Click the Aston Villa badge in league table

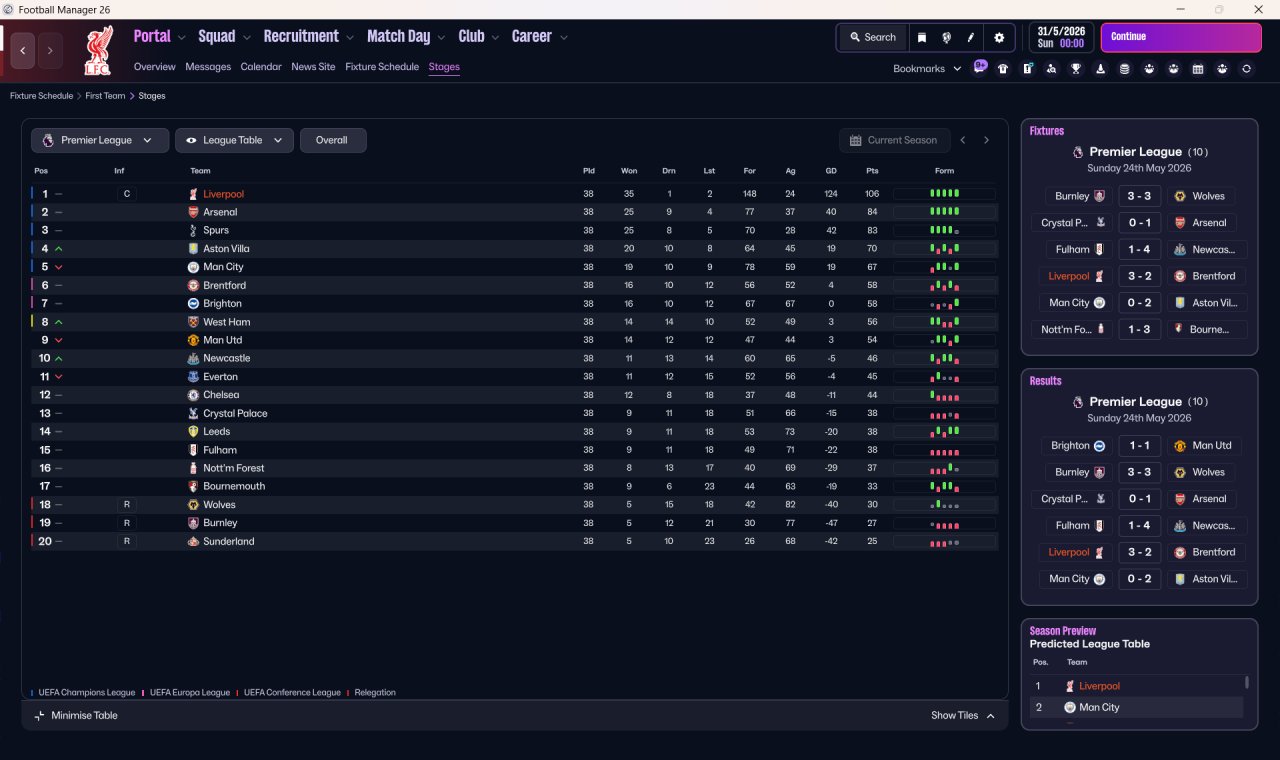[194, 248]
